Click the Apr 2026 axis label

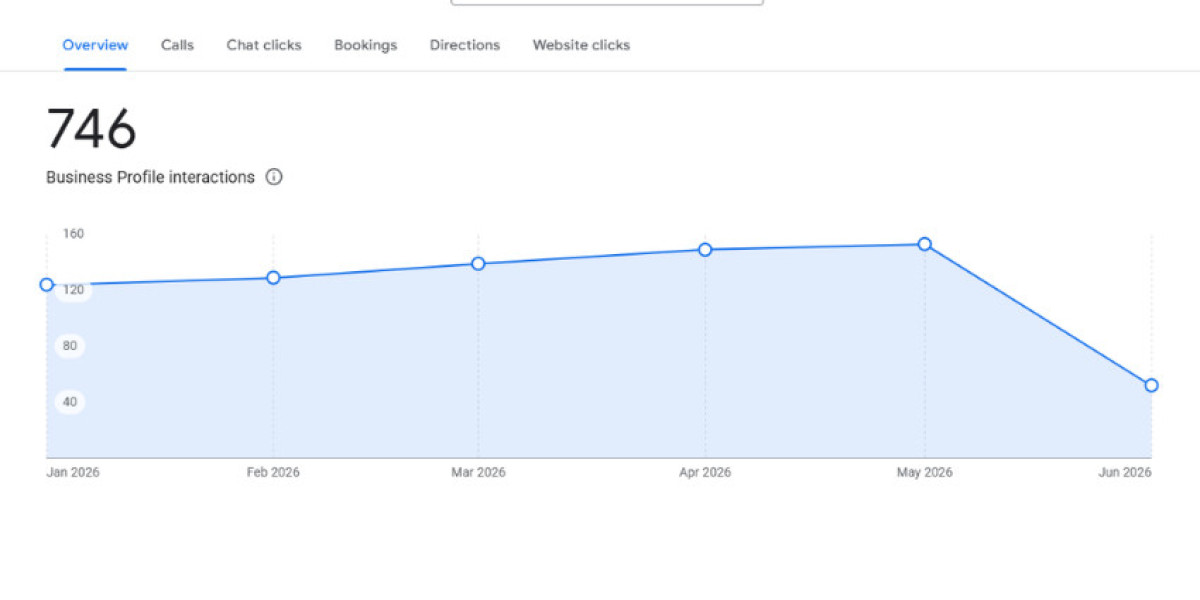(705, 473)
